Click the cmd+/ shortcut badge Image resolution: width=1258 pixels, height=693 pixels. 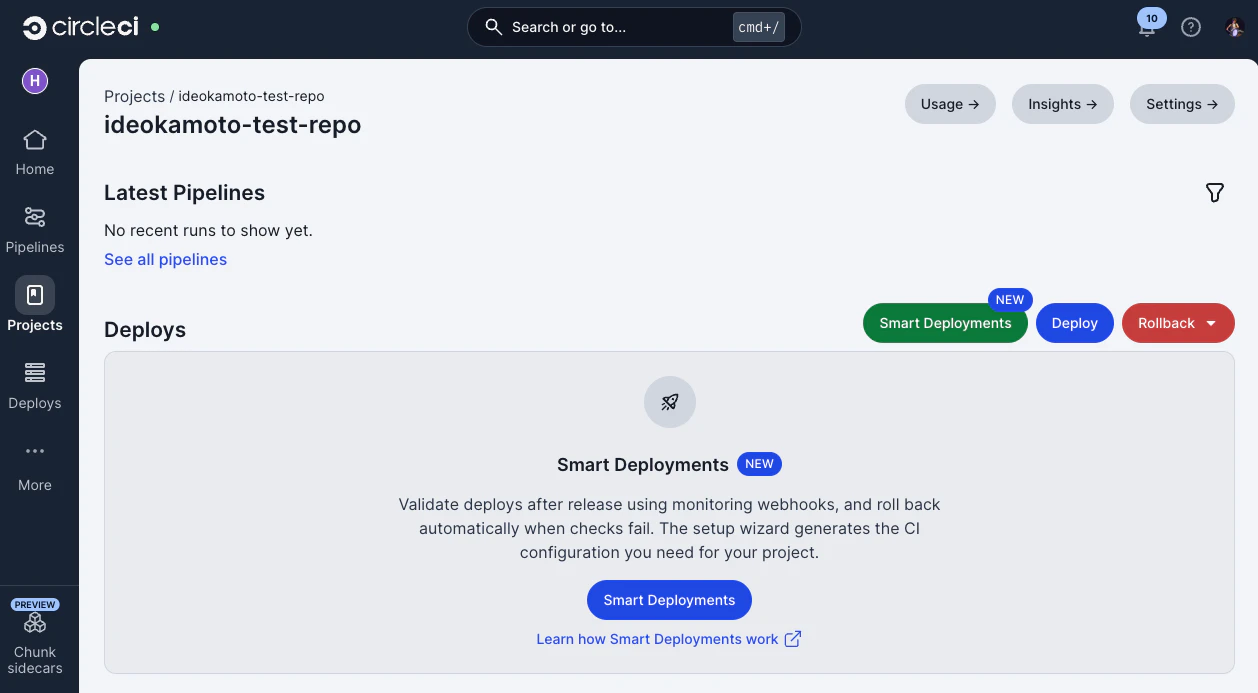click(x=759, y=27)
